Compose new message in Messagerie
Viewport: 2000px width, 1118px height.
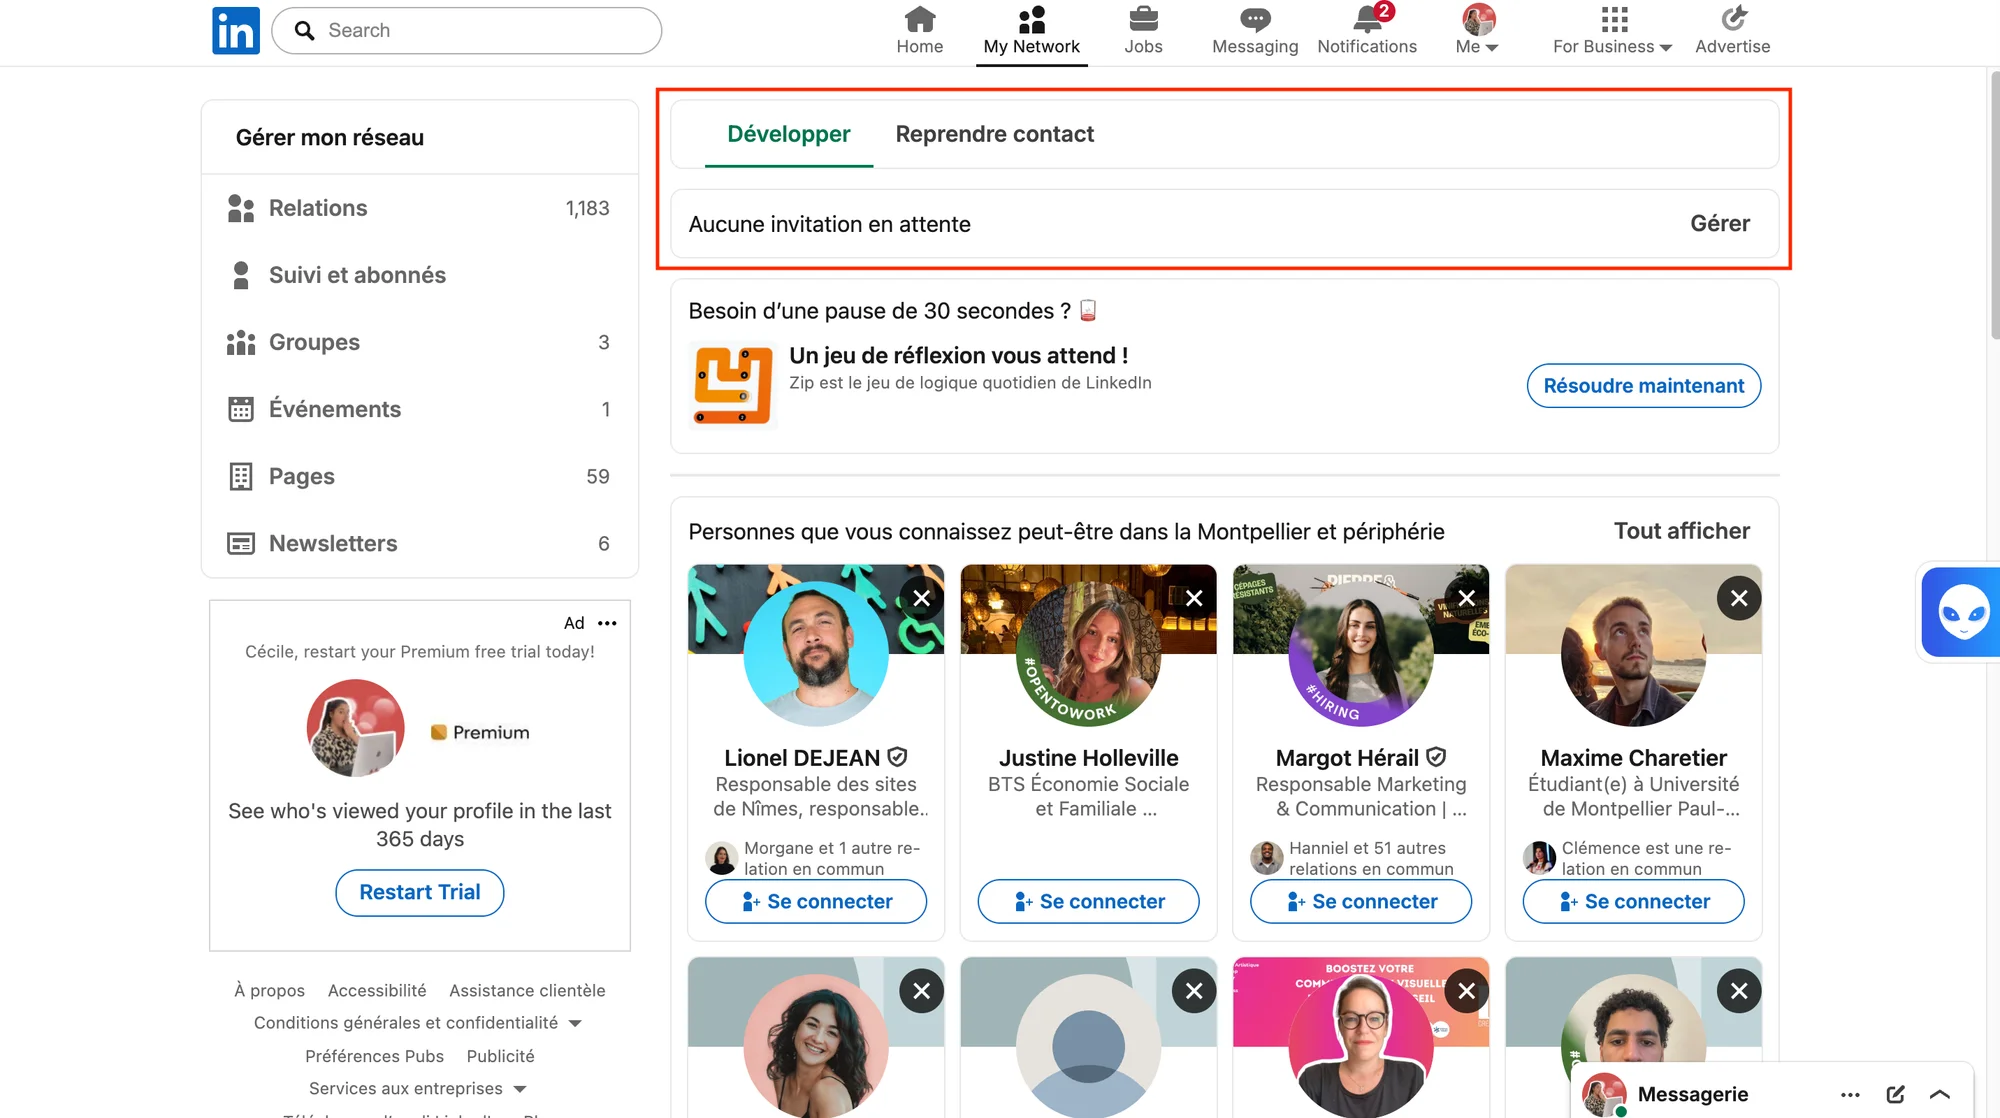point(1895,1094)
